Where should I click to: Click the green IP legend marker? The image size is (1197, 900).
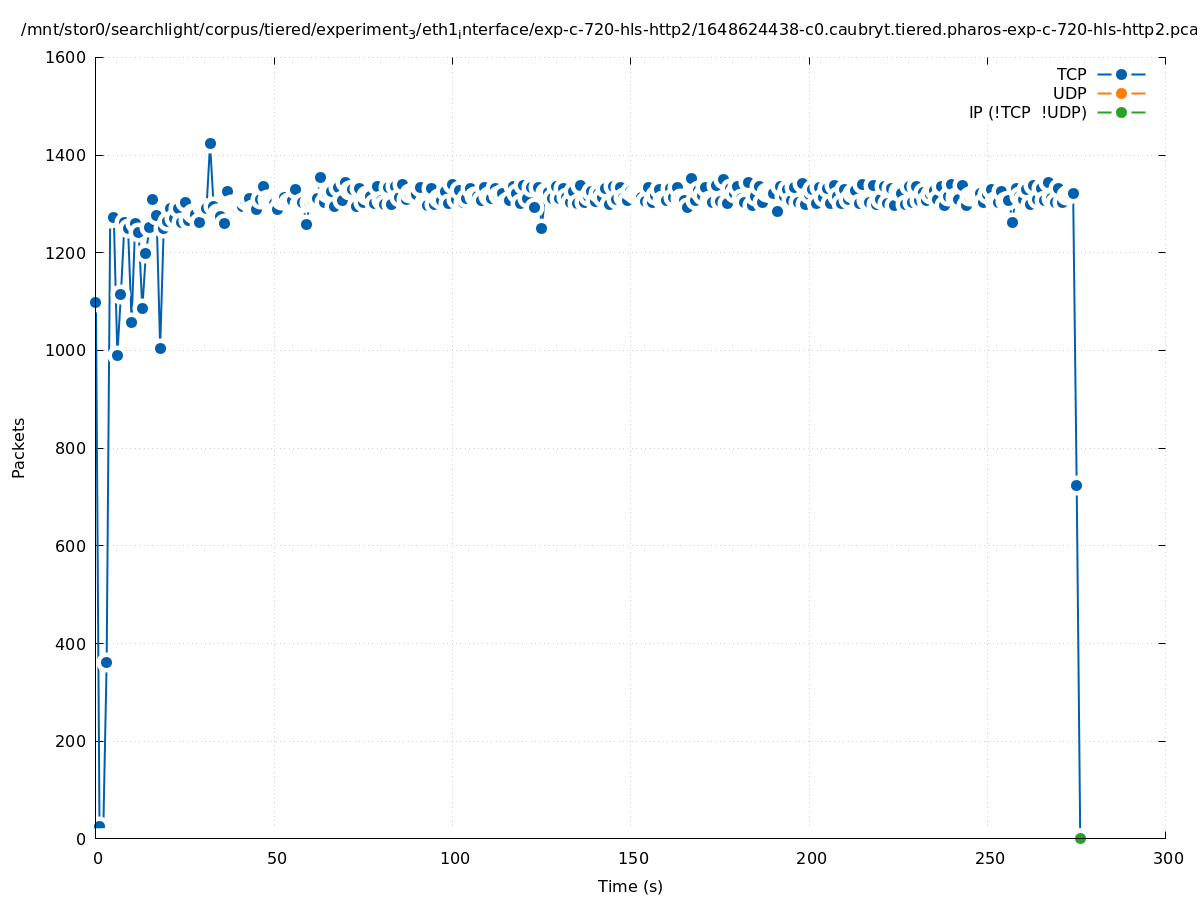coord(1121,112)
